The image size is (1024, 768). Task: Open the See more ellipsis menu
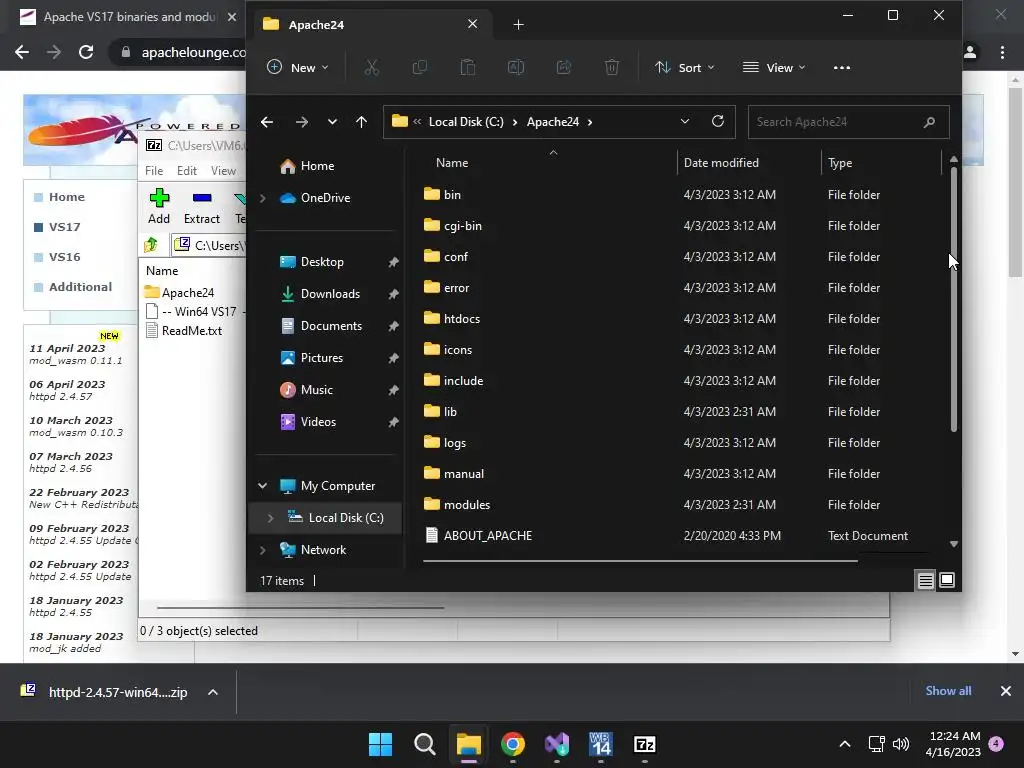coord(842,67)
